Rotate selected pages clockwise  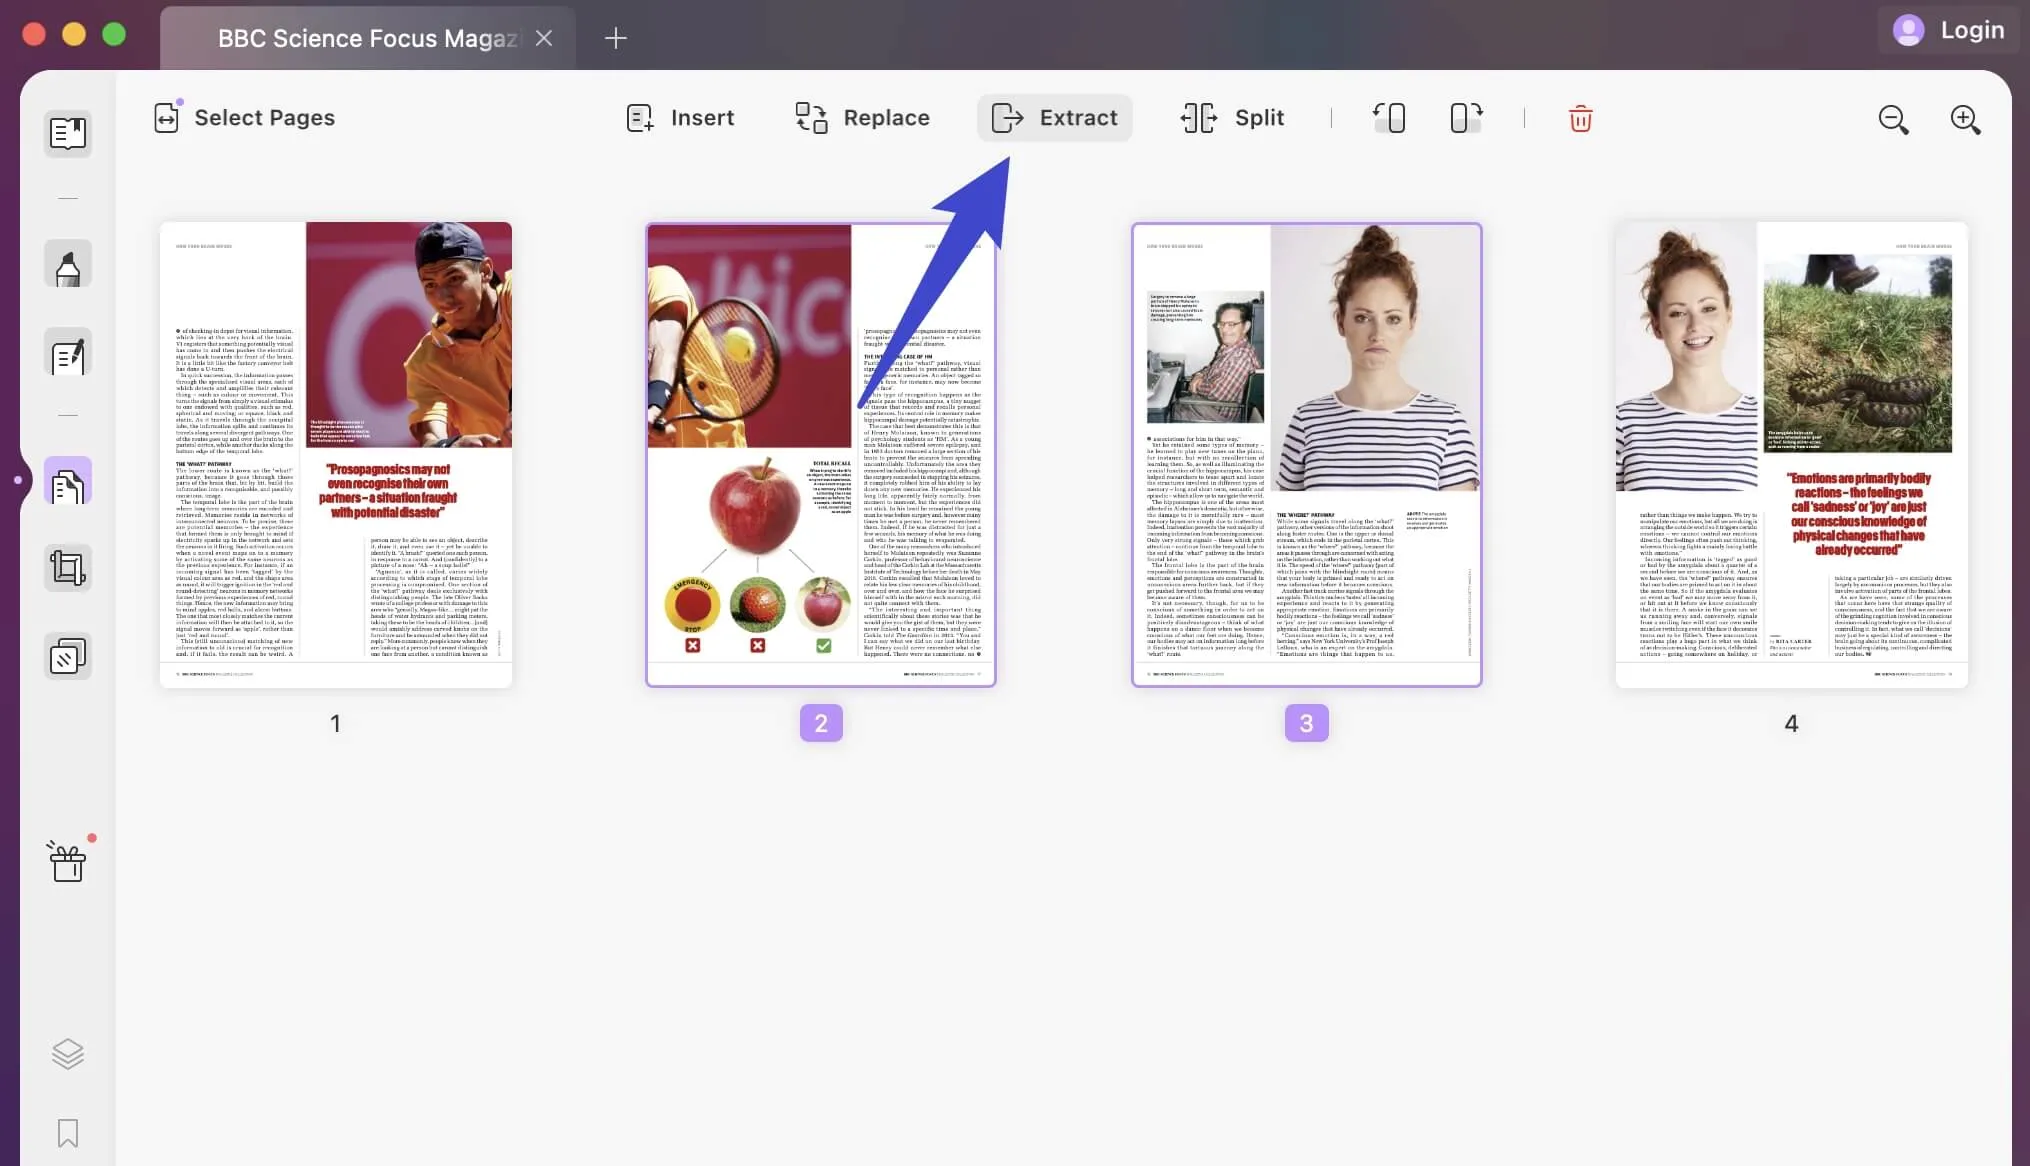click(1466, 118)
